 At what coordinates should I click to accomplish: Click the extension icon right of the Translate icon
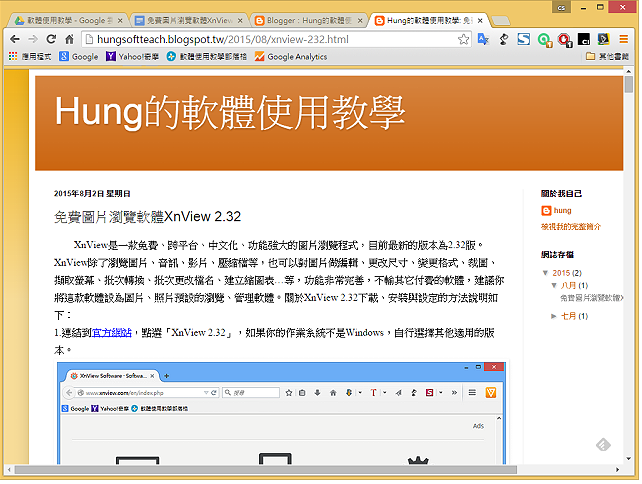504,39
